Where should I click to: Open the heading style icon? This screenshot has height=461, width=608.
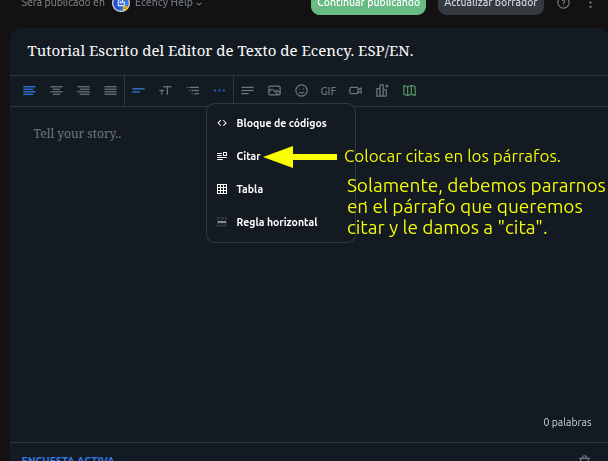[x=138, y=91]
